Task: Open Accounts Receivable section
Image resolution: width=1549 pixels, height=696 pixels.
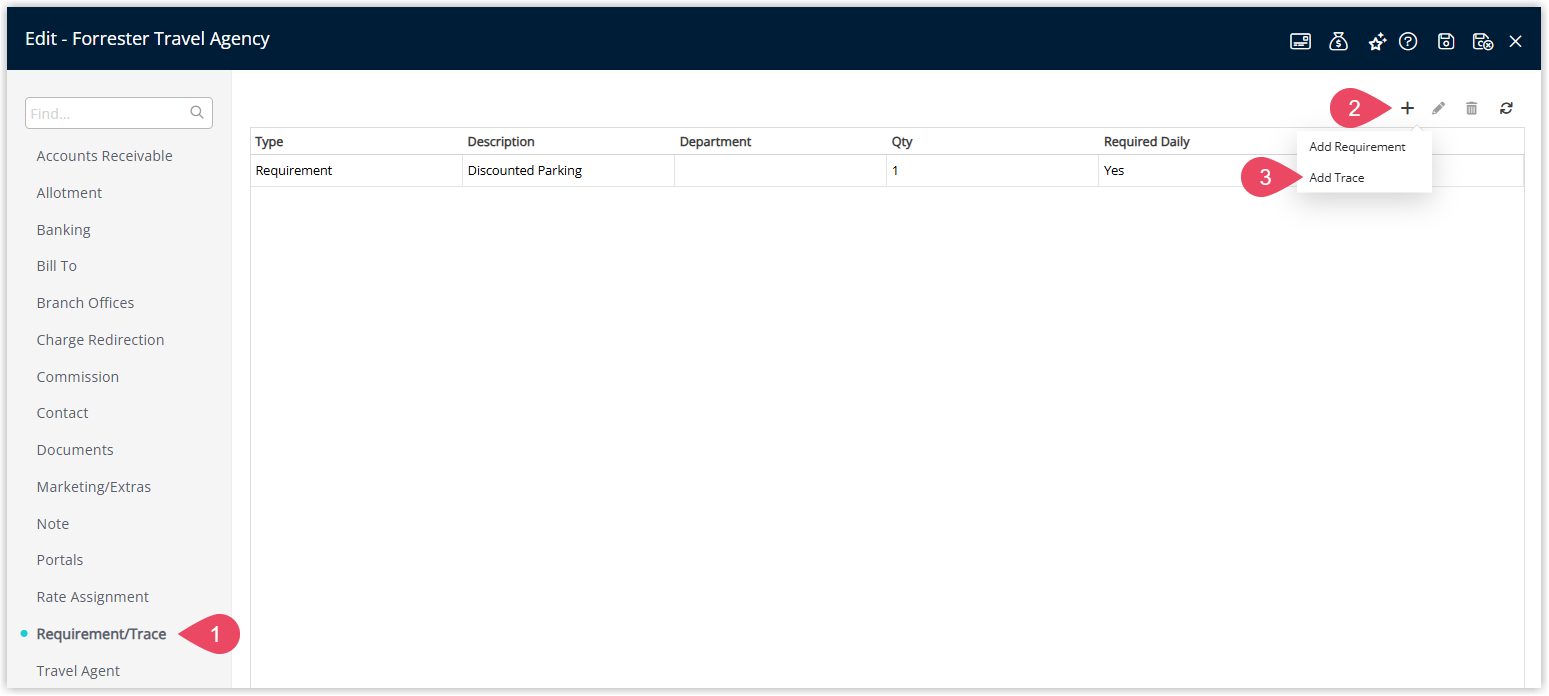Action: (104, 156)
